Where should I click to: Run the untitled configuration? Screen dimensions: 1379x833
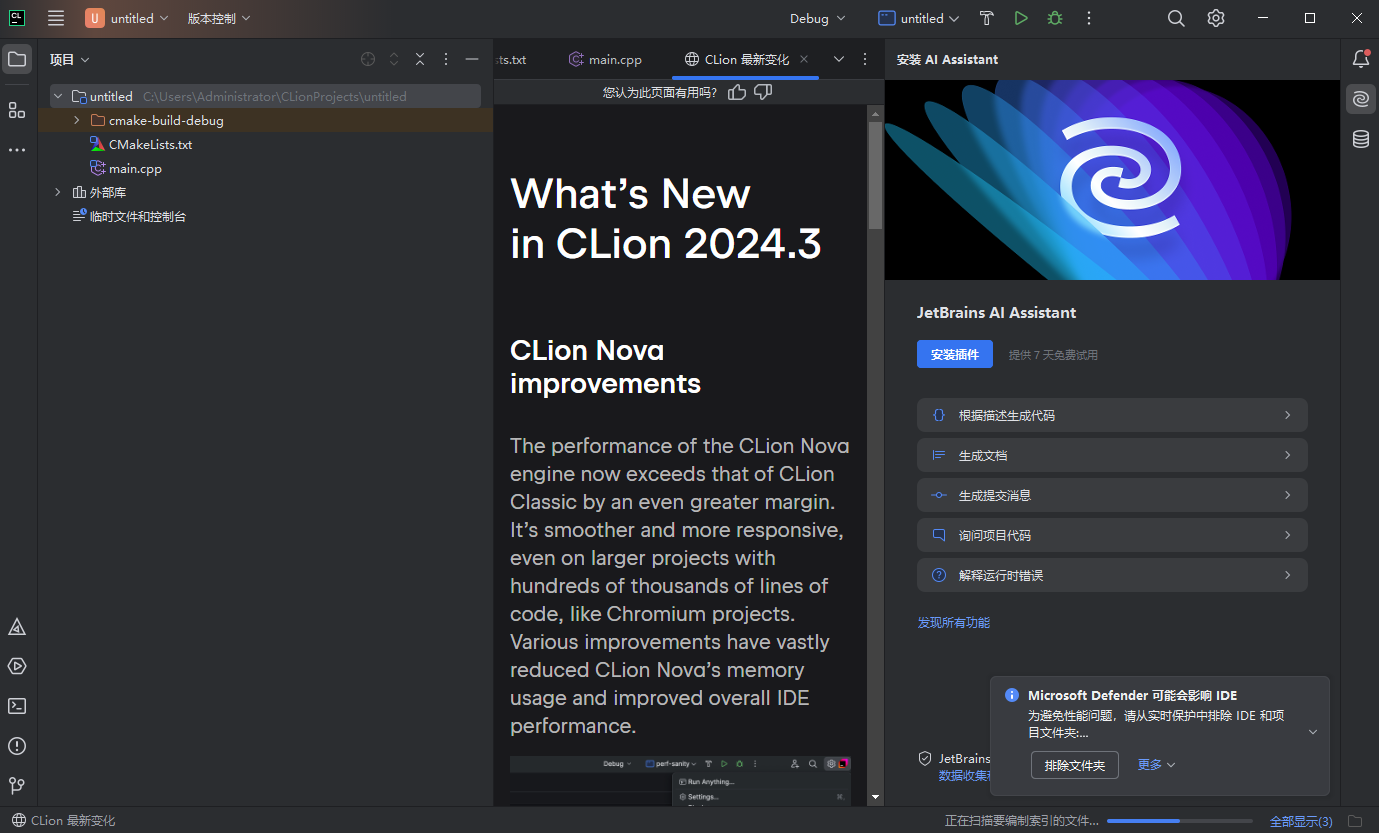click(1020, 18)
